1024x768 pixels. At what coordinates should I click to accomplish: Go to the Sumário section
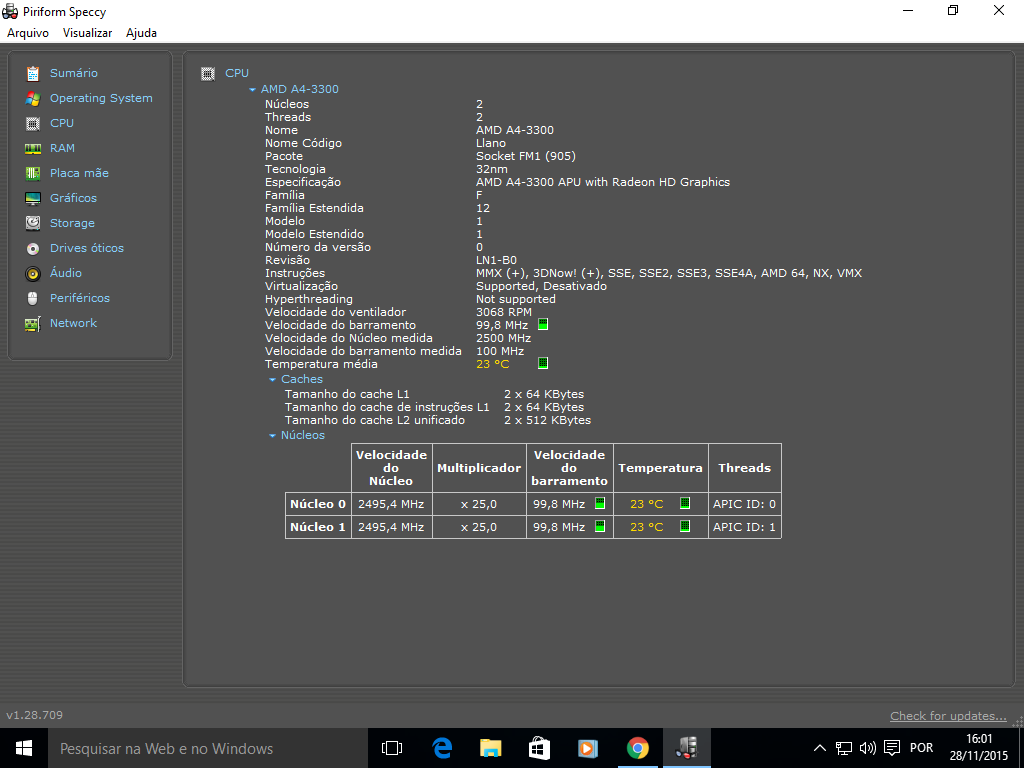coord(74,73)
